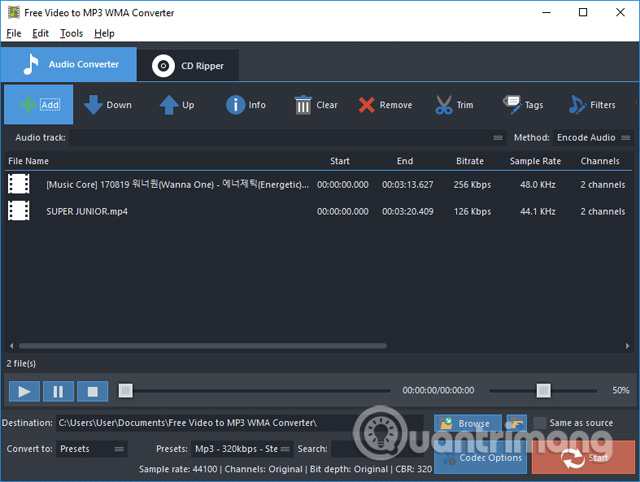Viewport: 640px width, 482px height.
Task: Open the File menu
Action: pos(14,33)
